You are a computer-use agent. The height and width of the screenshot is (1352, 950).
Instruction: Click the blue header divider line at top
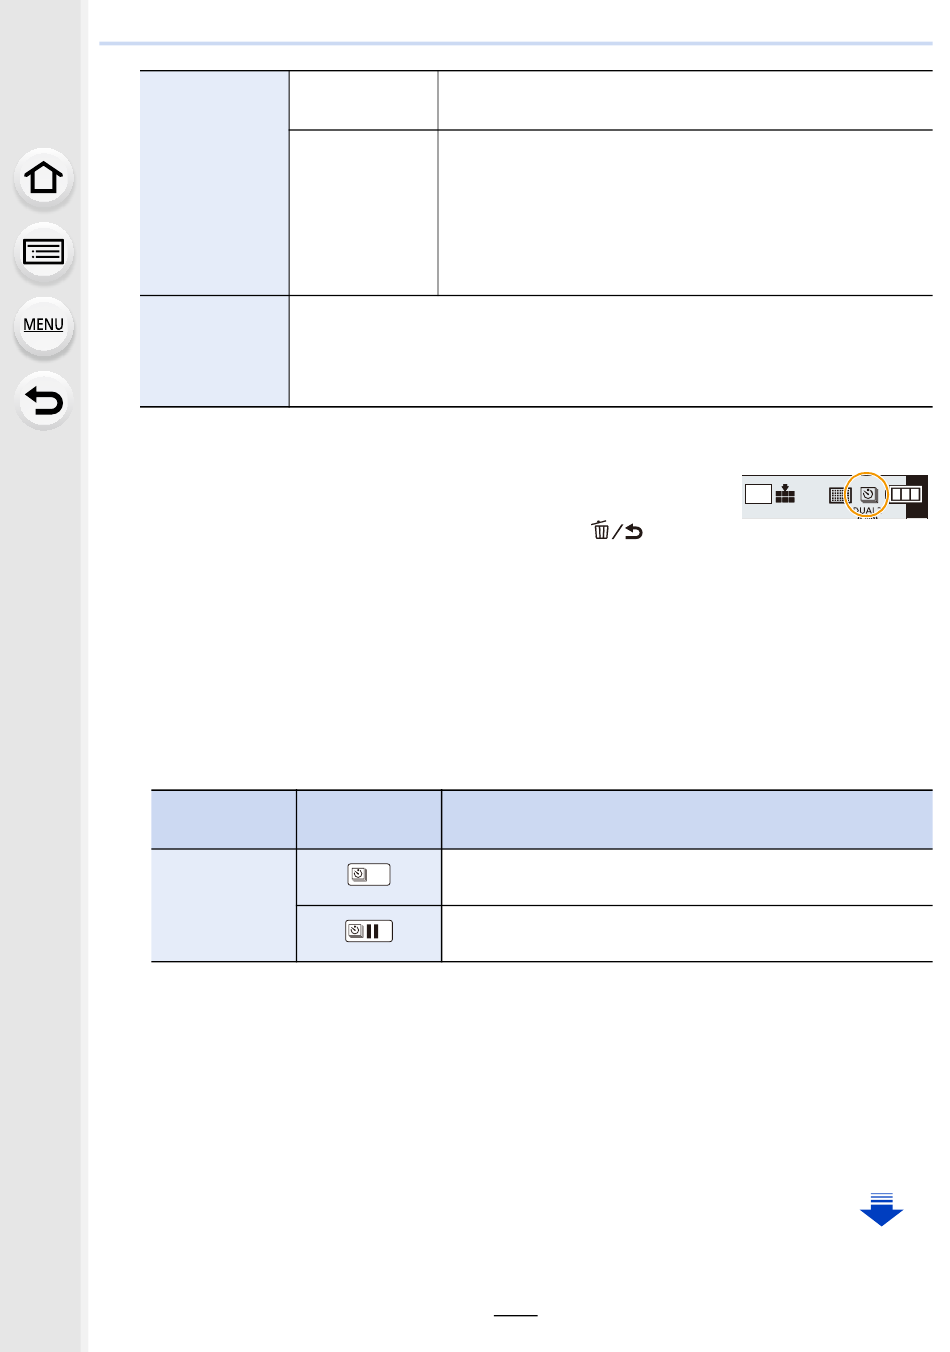[x=516, y=44]
